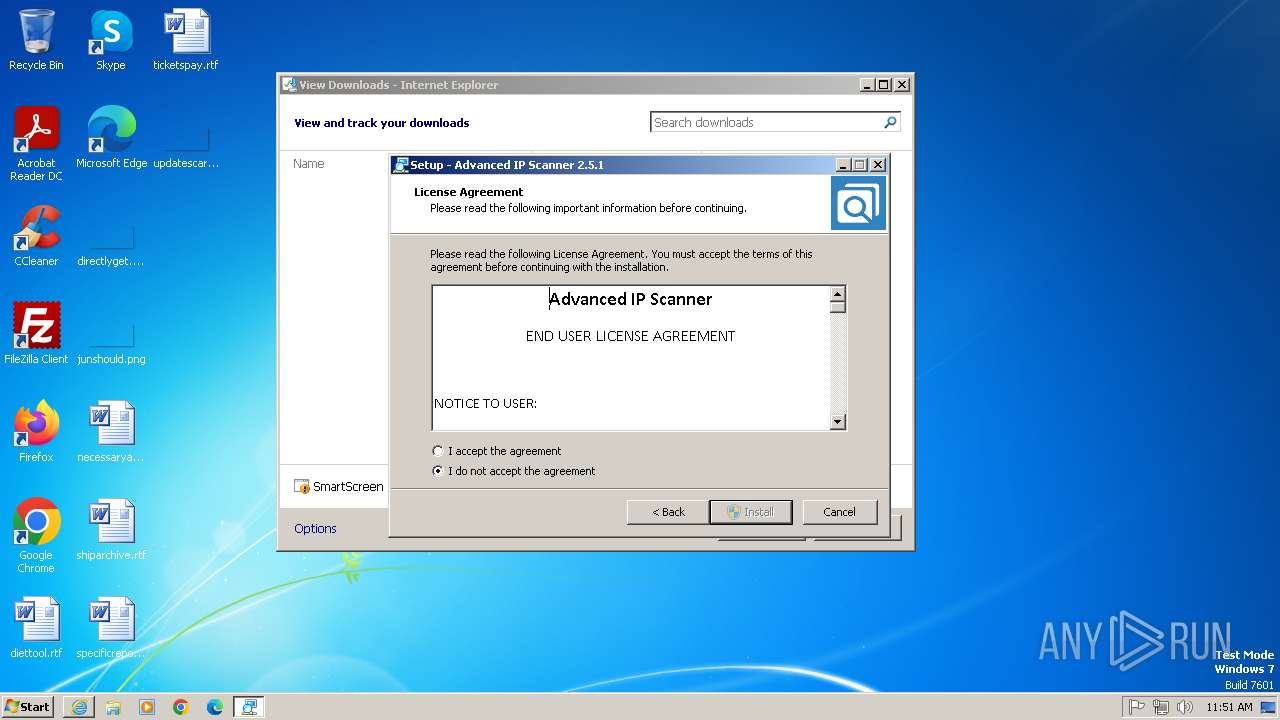Image resolution: width=1280 pixels, height=720 pixels.
Task: Open File Explorer from the taskbar
Action: coord(113,707)
